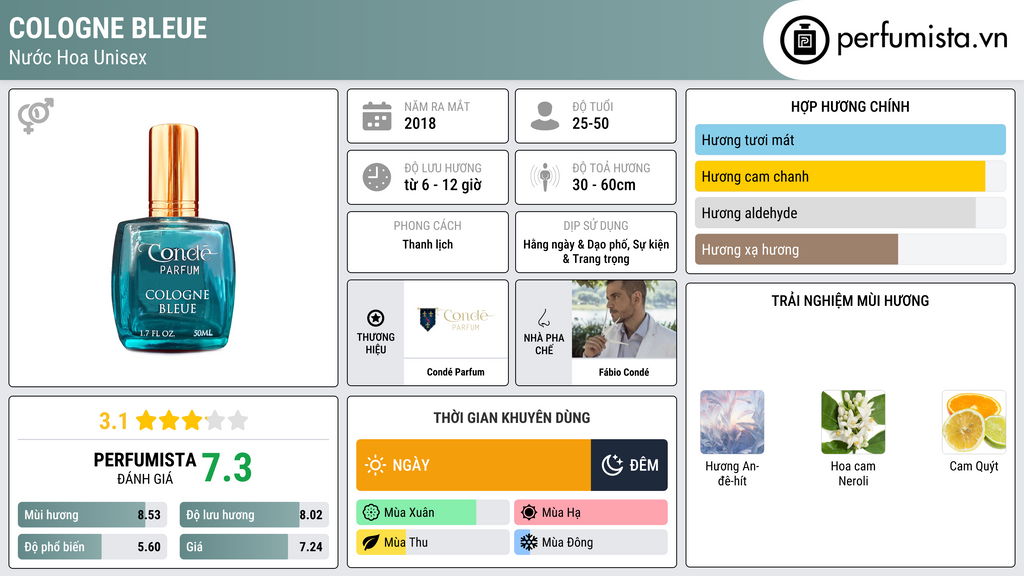Click the Fábio Condé name label
Image resolution: width=1024 pixels, height=576 pixels.
(x=624, y=372)
